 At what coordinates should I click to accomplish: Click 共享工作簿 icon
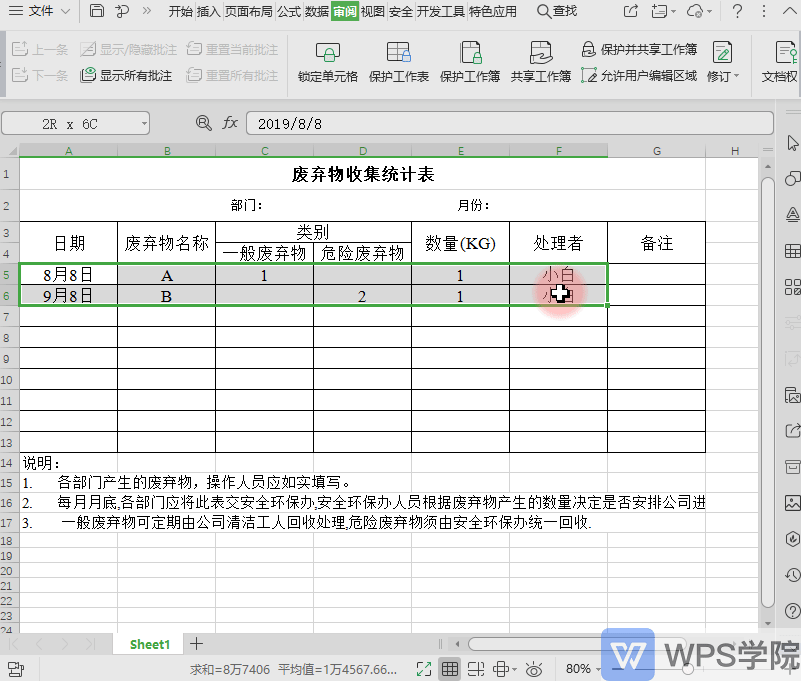pyautogui.click(x=540, y=62)
